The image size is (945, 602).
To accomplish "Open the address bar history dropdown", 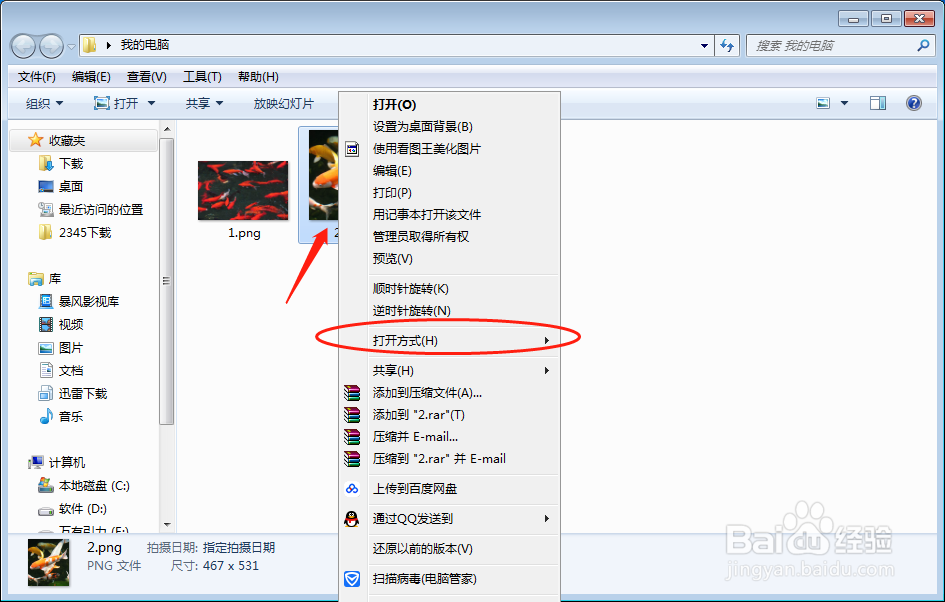I will pos(704,45).
